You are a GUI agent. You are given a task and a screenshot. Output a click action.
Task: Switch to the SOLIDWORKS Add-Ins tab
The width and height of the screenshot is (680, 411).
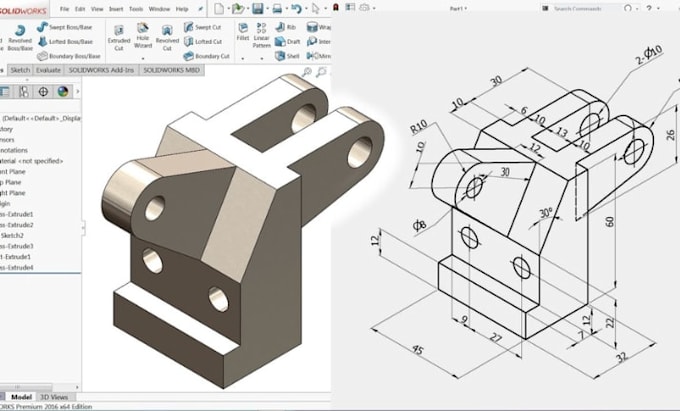[x=101, y=70]
